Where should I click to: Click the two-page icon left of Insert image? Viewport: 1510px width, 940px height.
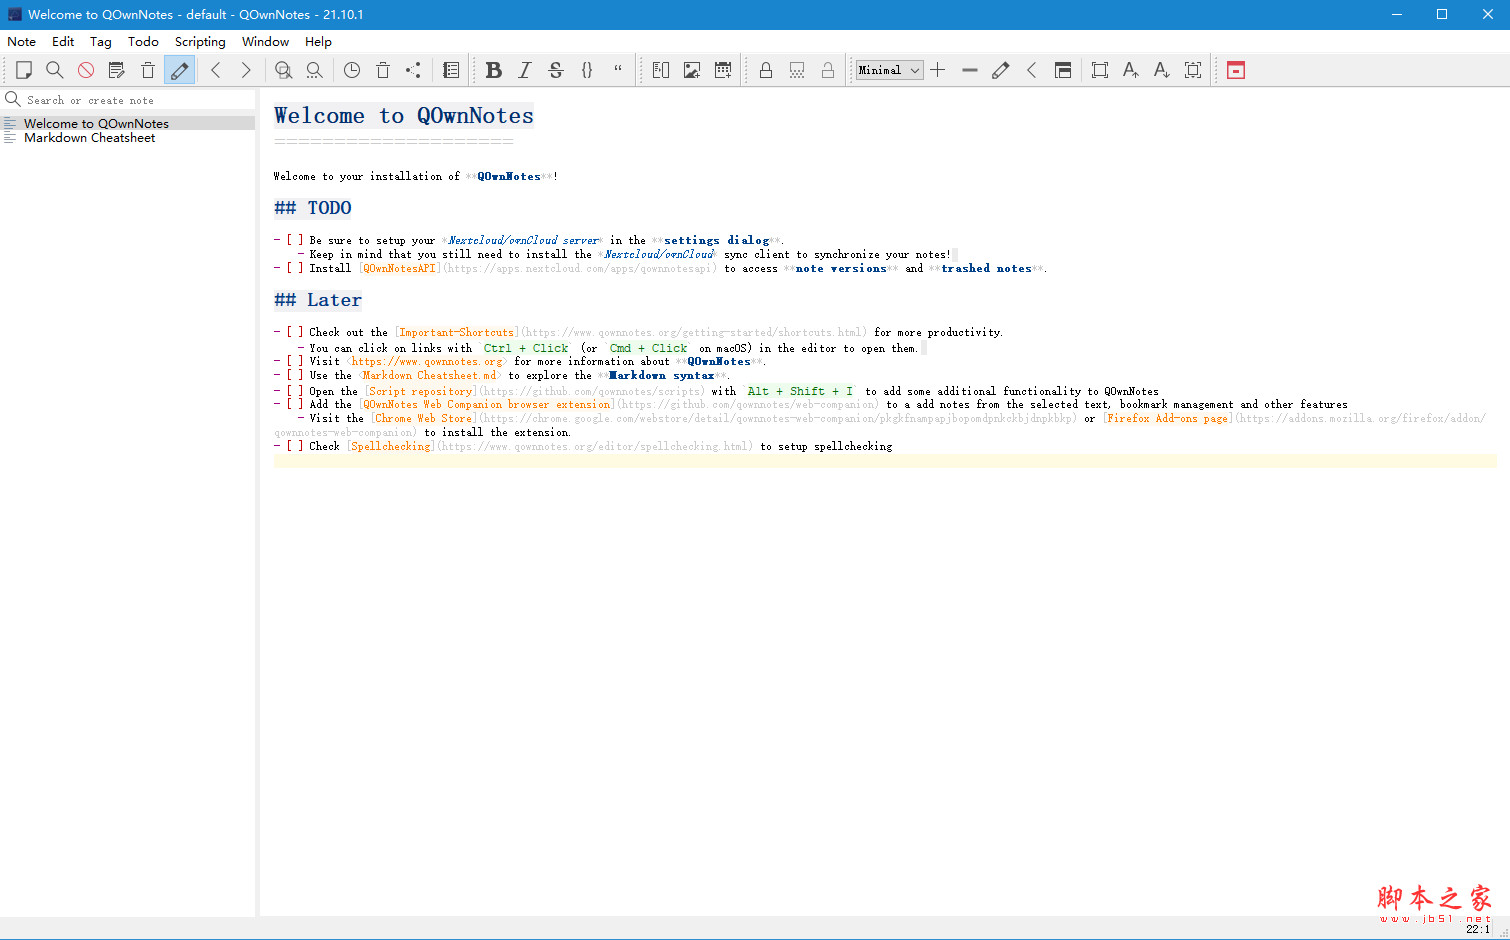point(661,70)
